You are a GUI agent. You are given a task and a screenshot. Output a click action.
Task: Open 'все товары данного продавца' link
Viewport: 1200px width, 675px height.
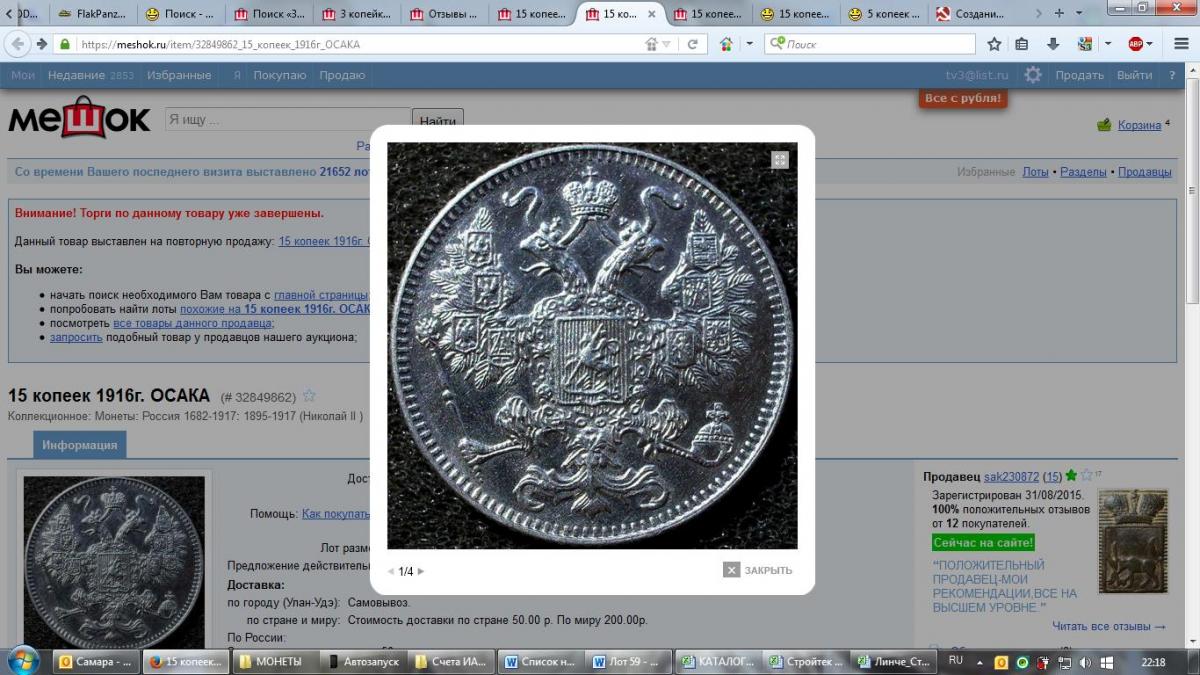(x=192, y=323)
